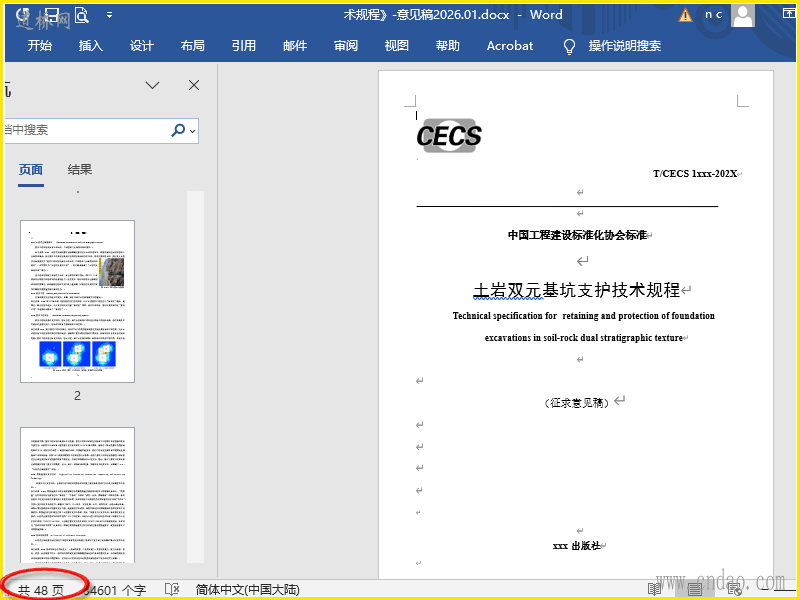The image size is (800, 600).
Task: Select the page thumbnail below page 2
Action: click(x=78, y=495)
